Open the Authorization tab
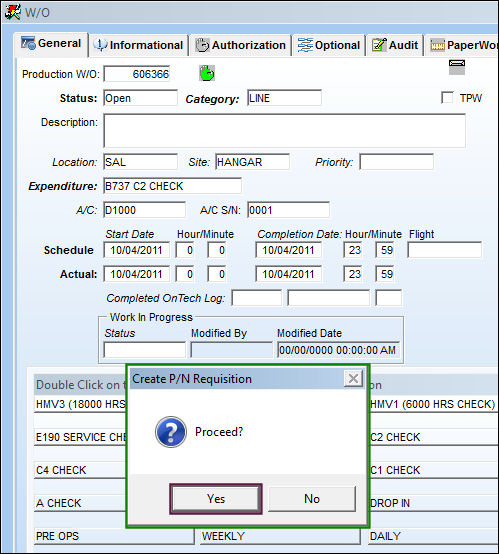 (x=240, y=45)
